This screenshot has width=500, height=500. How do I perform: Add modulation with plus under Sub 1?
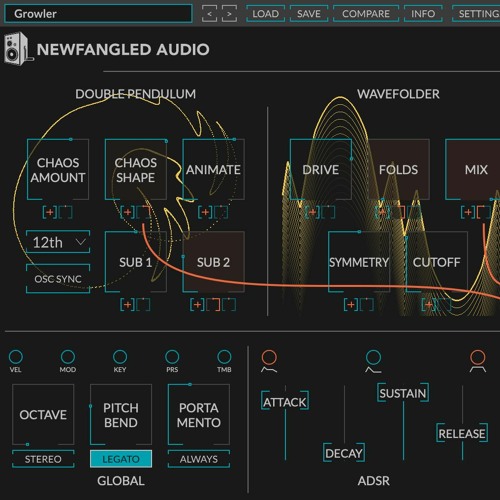tap(127, 304)
